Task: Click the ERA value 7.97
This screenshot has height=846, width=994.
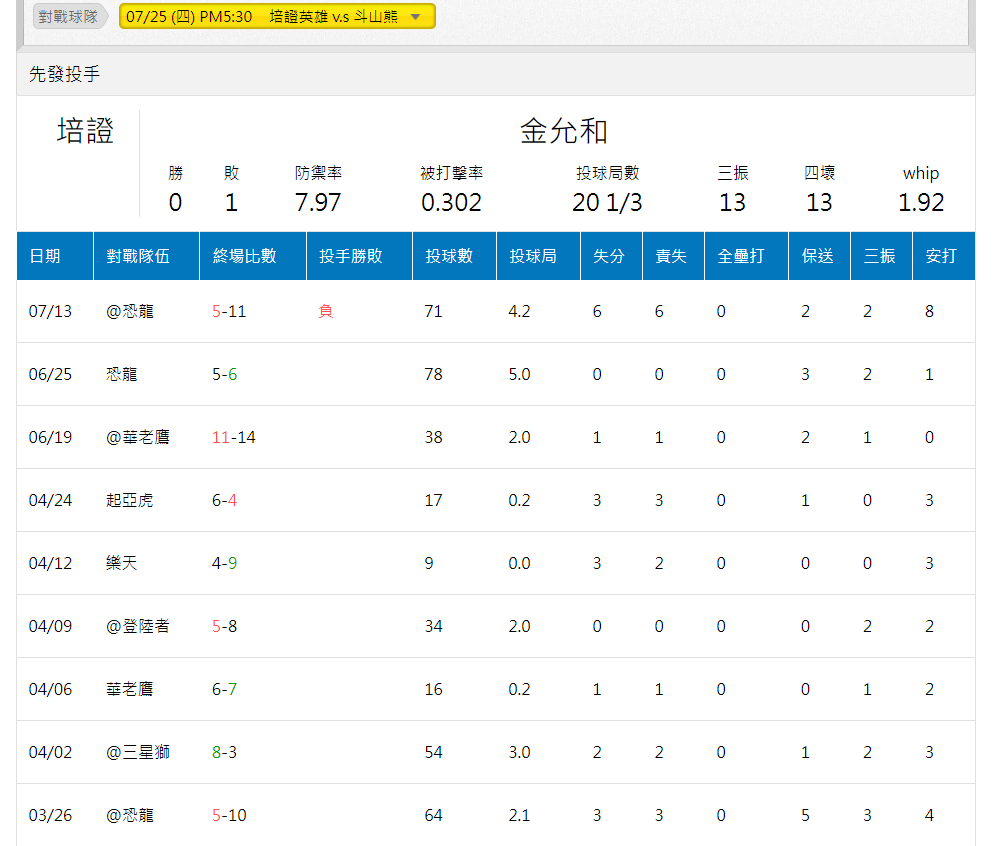Action: [x=318, y=203]
